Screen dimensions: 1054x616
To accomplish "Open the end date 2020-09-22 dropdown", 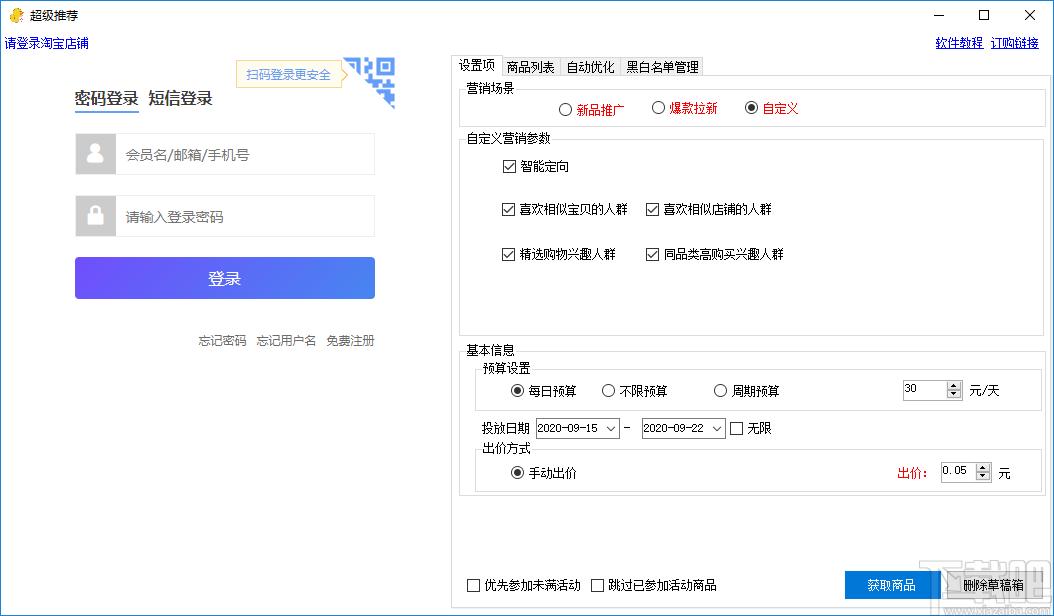I will coord(717,428).
